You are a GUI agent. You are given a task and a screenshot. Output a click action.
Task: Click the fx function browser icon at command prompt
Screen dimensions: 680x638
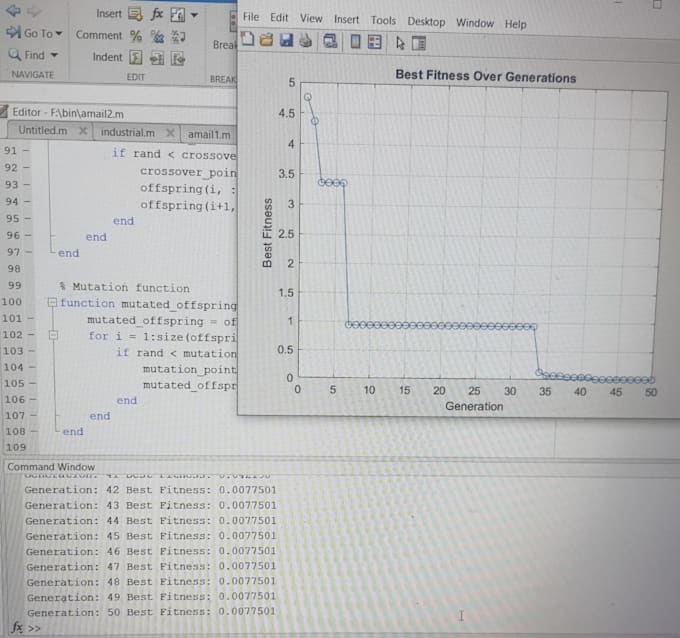[x=17, y=627]
